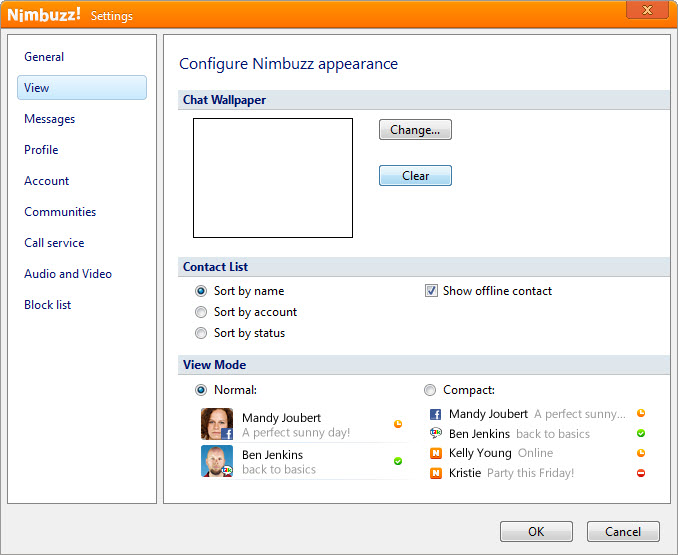Click the blank chat wallpaper preview box
The width and height of the screenshot is (678, 555).
273,178
